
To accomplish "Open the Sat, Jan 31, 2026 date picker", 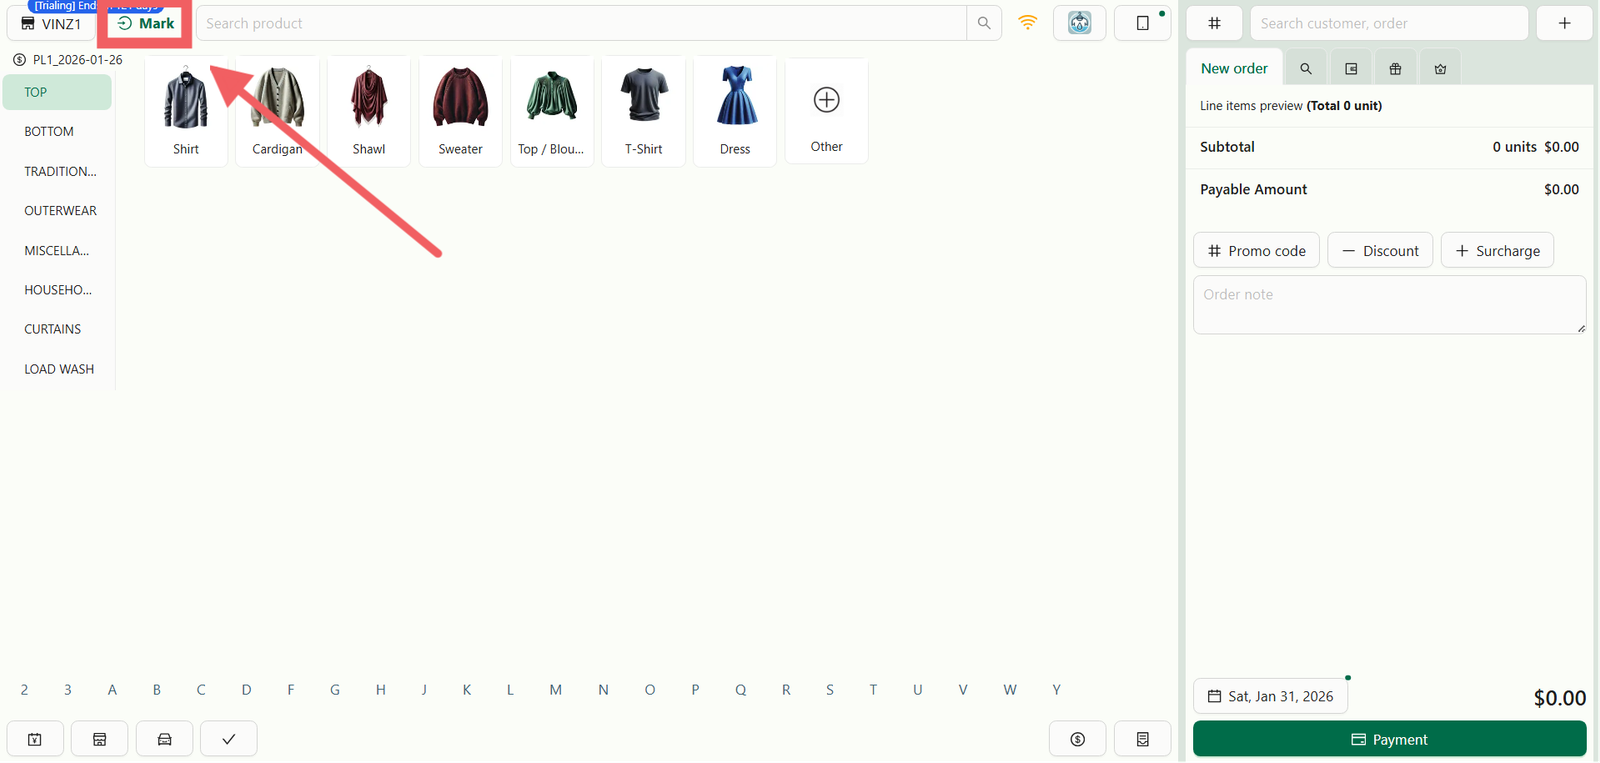I will coord(1270,696).
